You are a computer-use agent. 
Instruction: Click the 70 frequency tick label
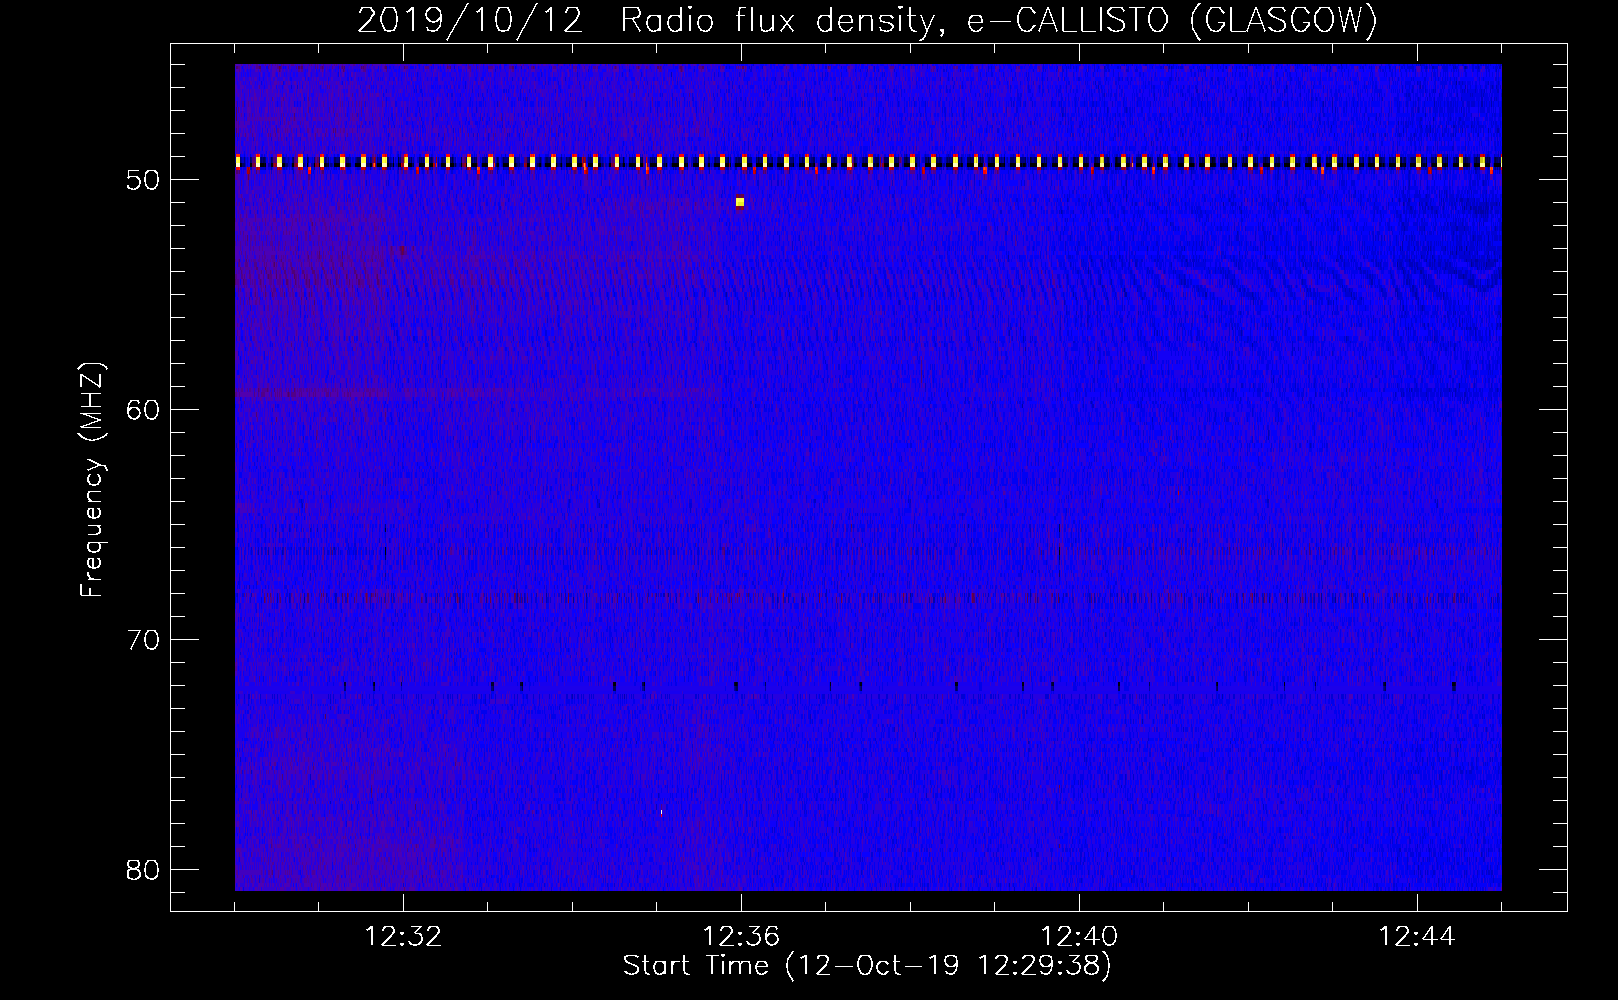[x=143, y=640]
